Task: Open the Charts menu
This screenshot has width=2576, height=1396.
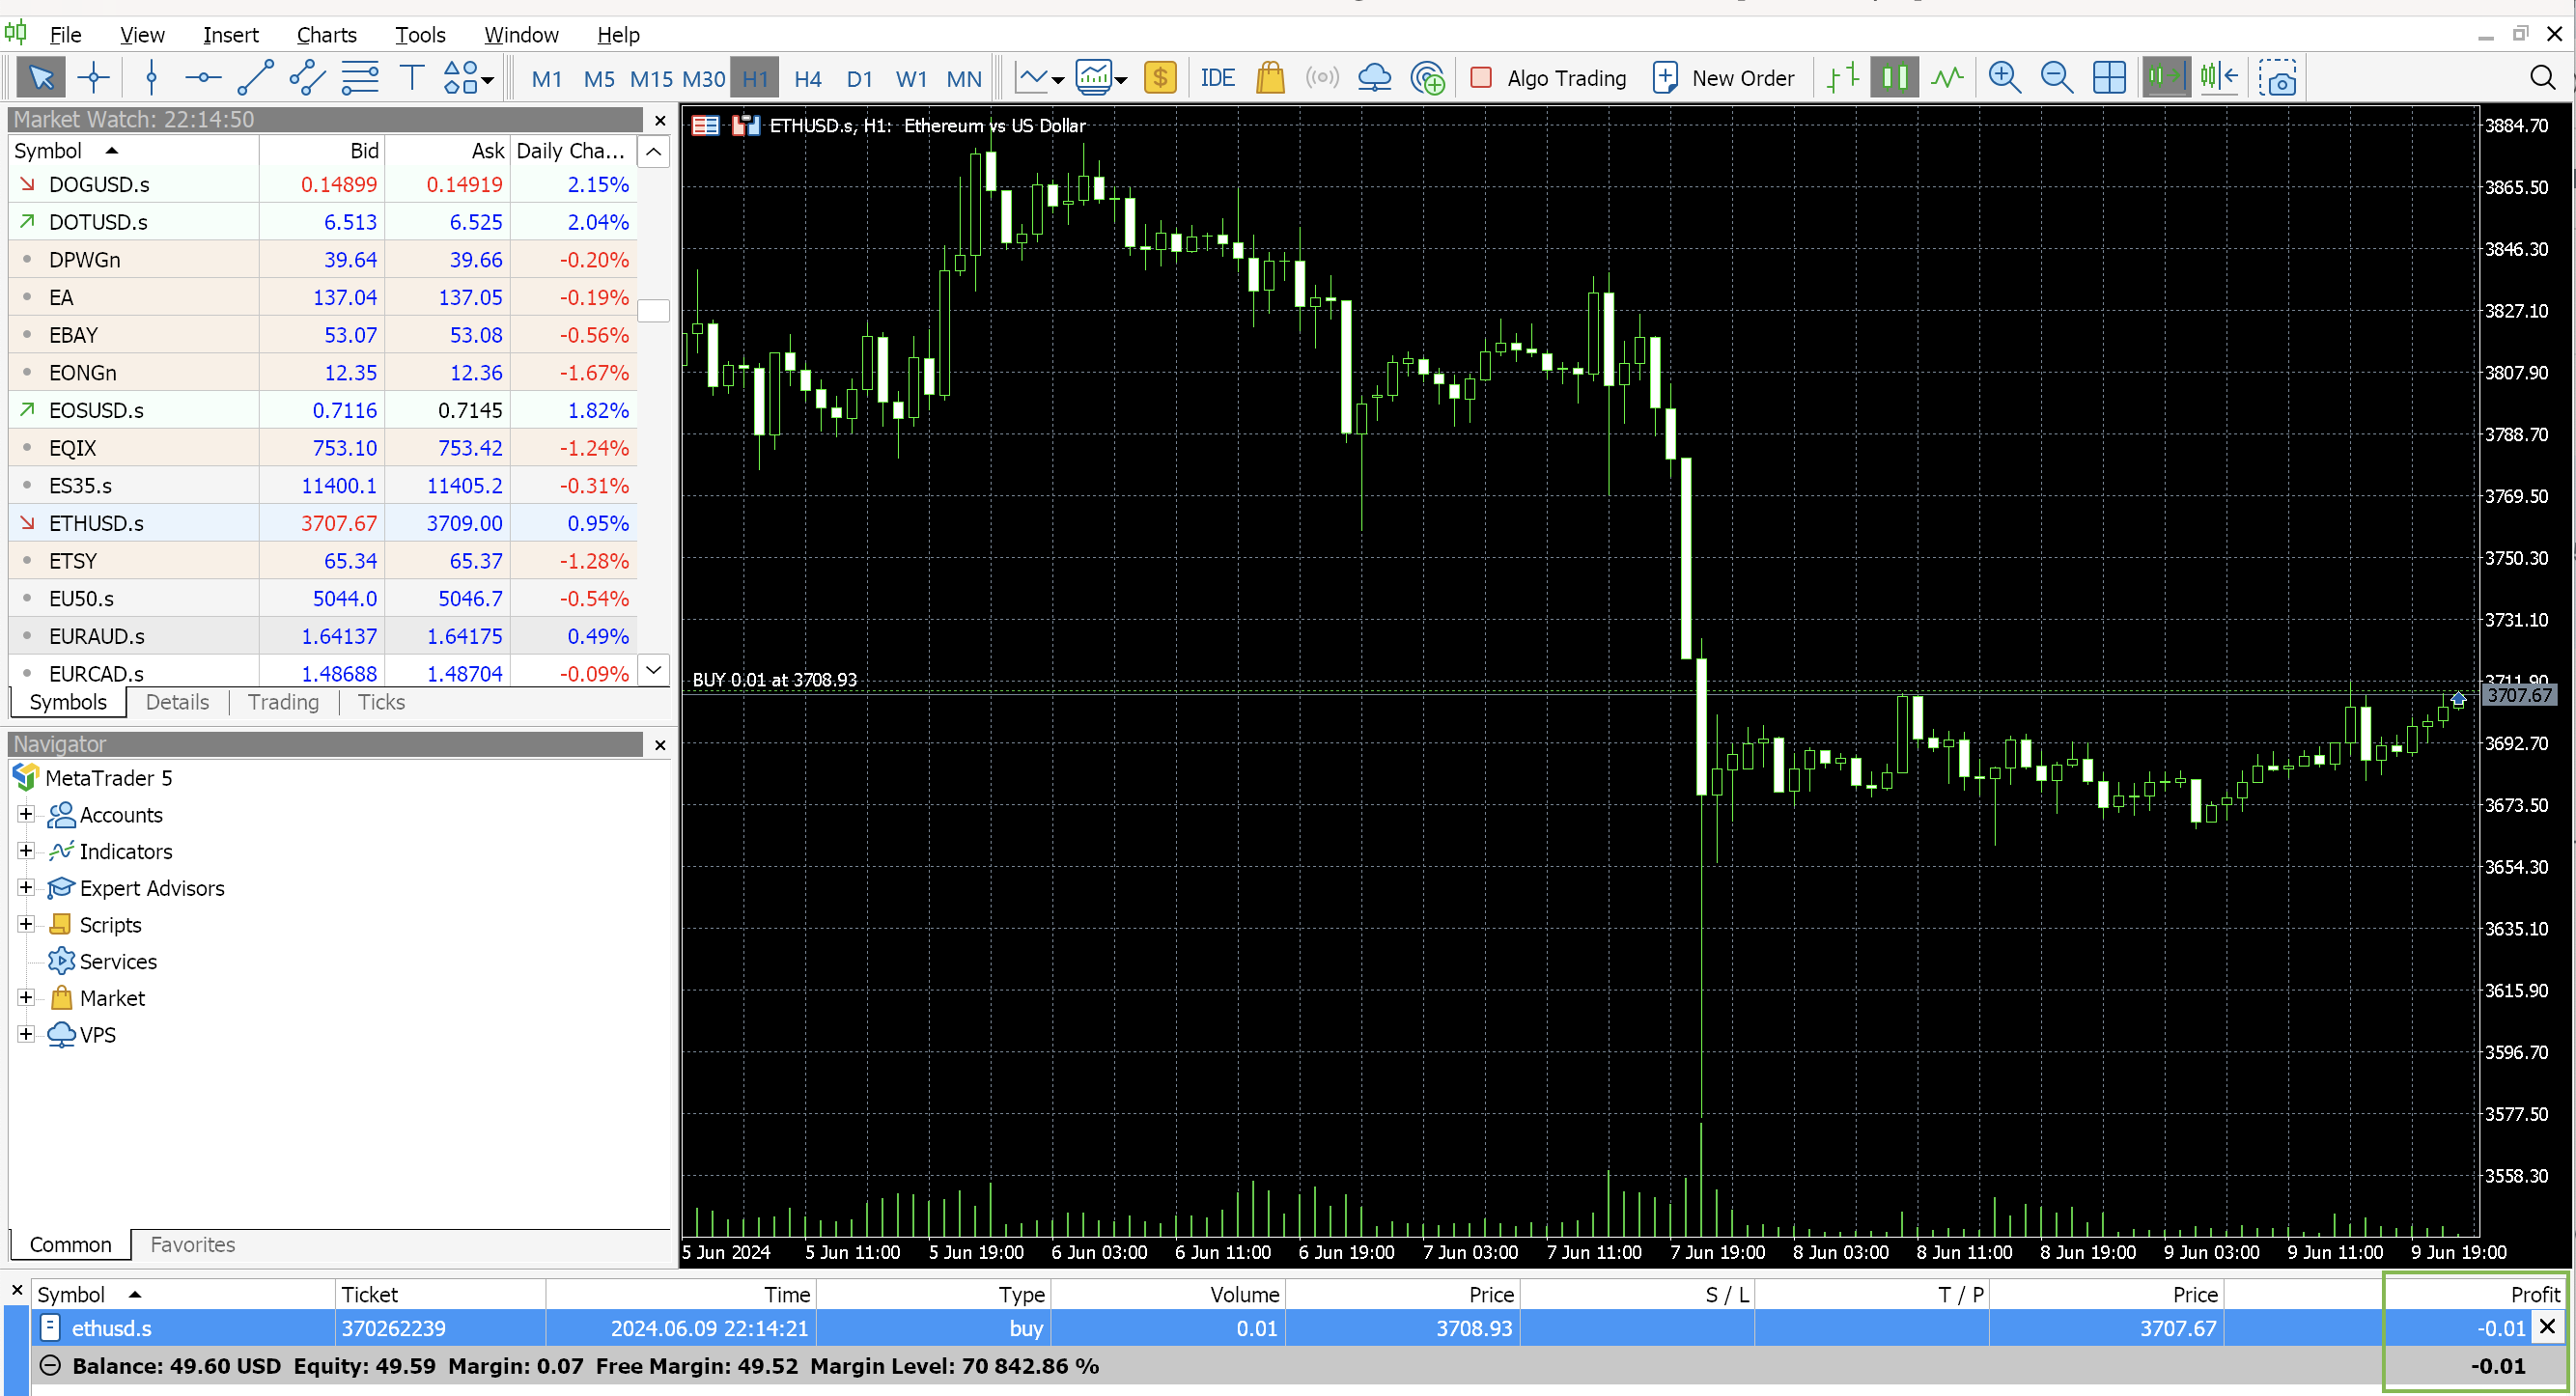Action: [x=326, y=35]
